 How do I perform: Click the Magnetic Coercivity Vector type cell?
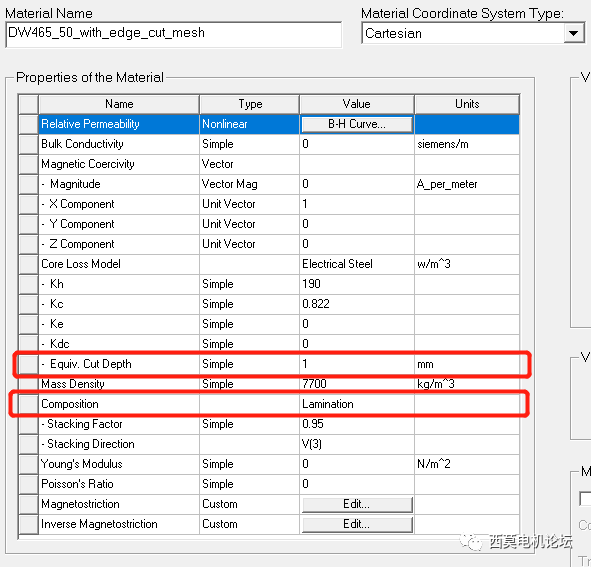pyautogui.click(x=250, y=164)
